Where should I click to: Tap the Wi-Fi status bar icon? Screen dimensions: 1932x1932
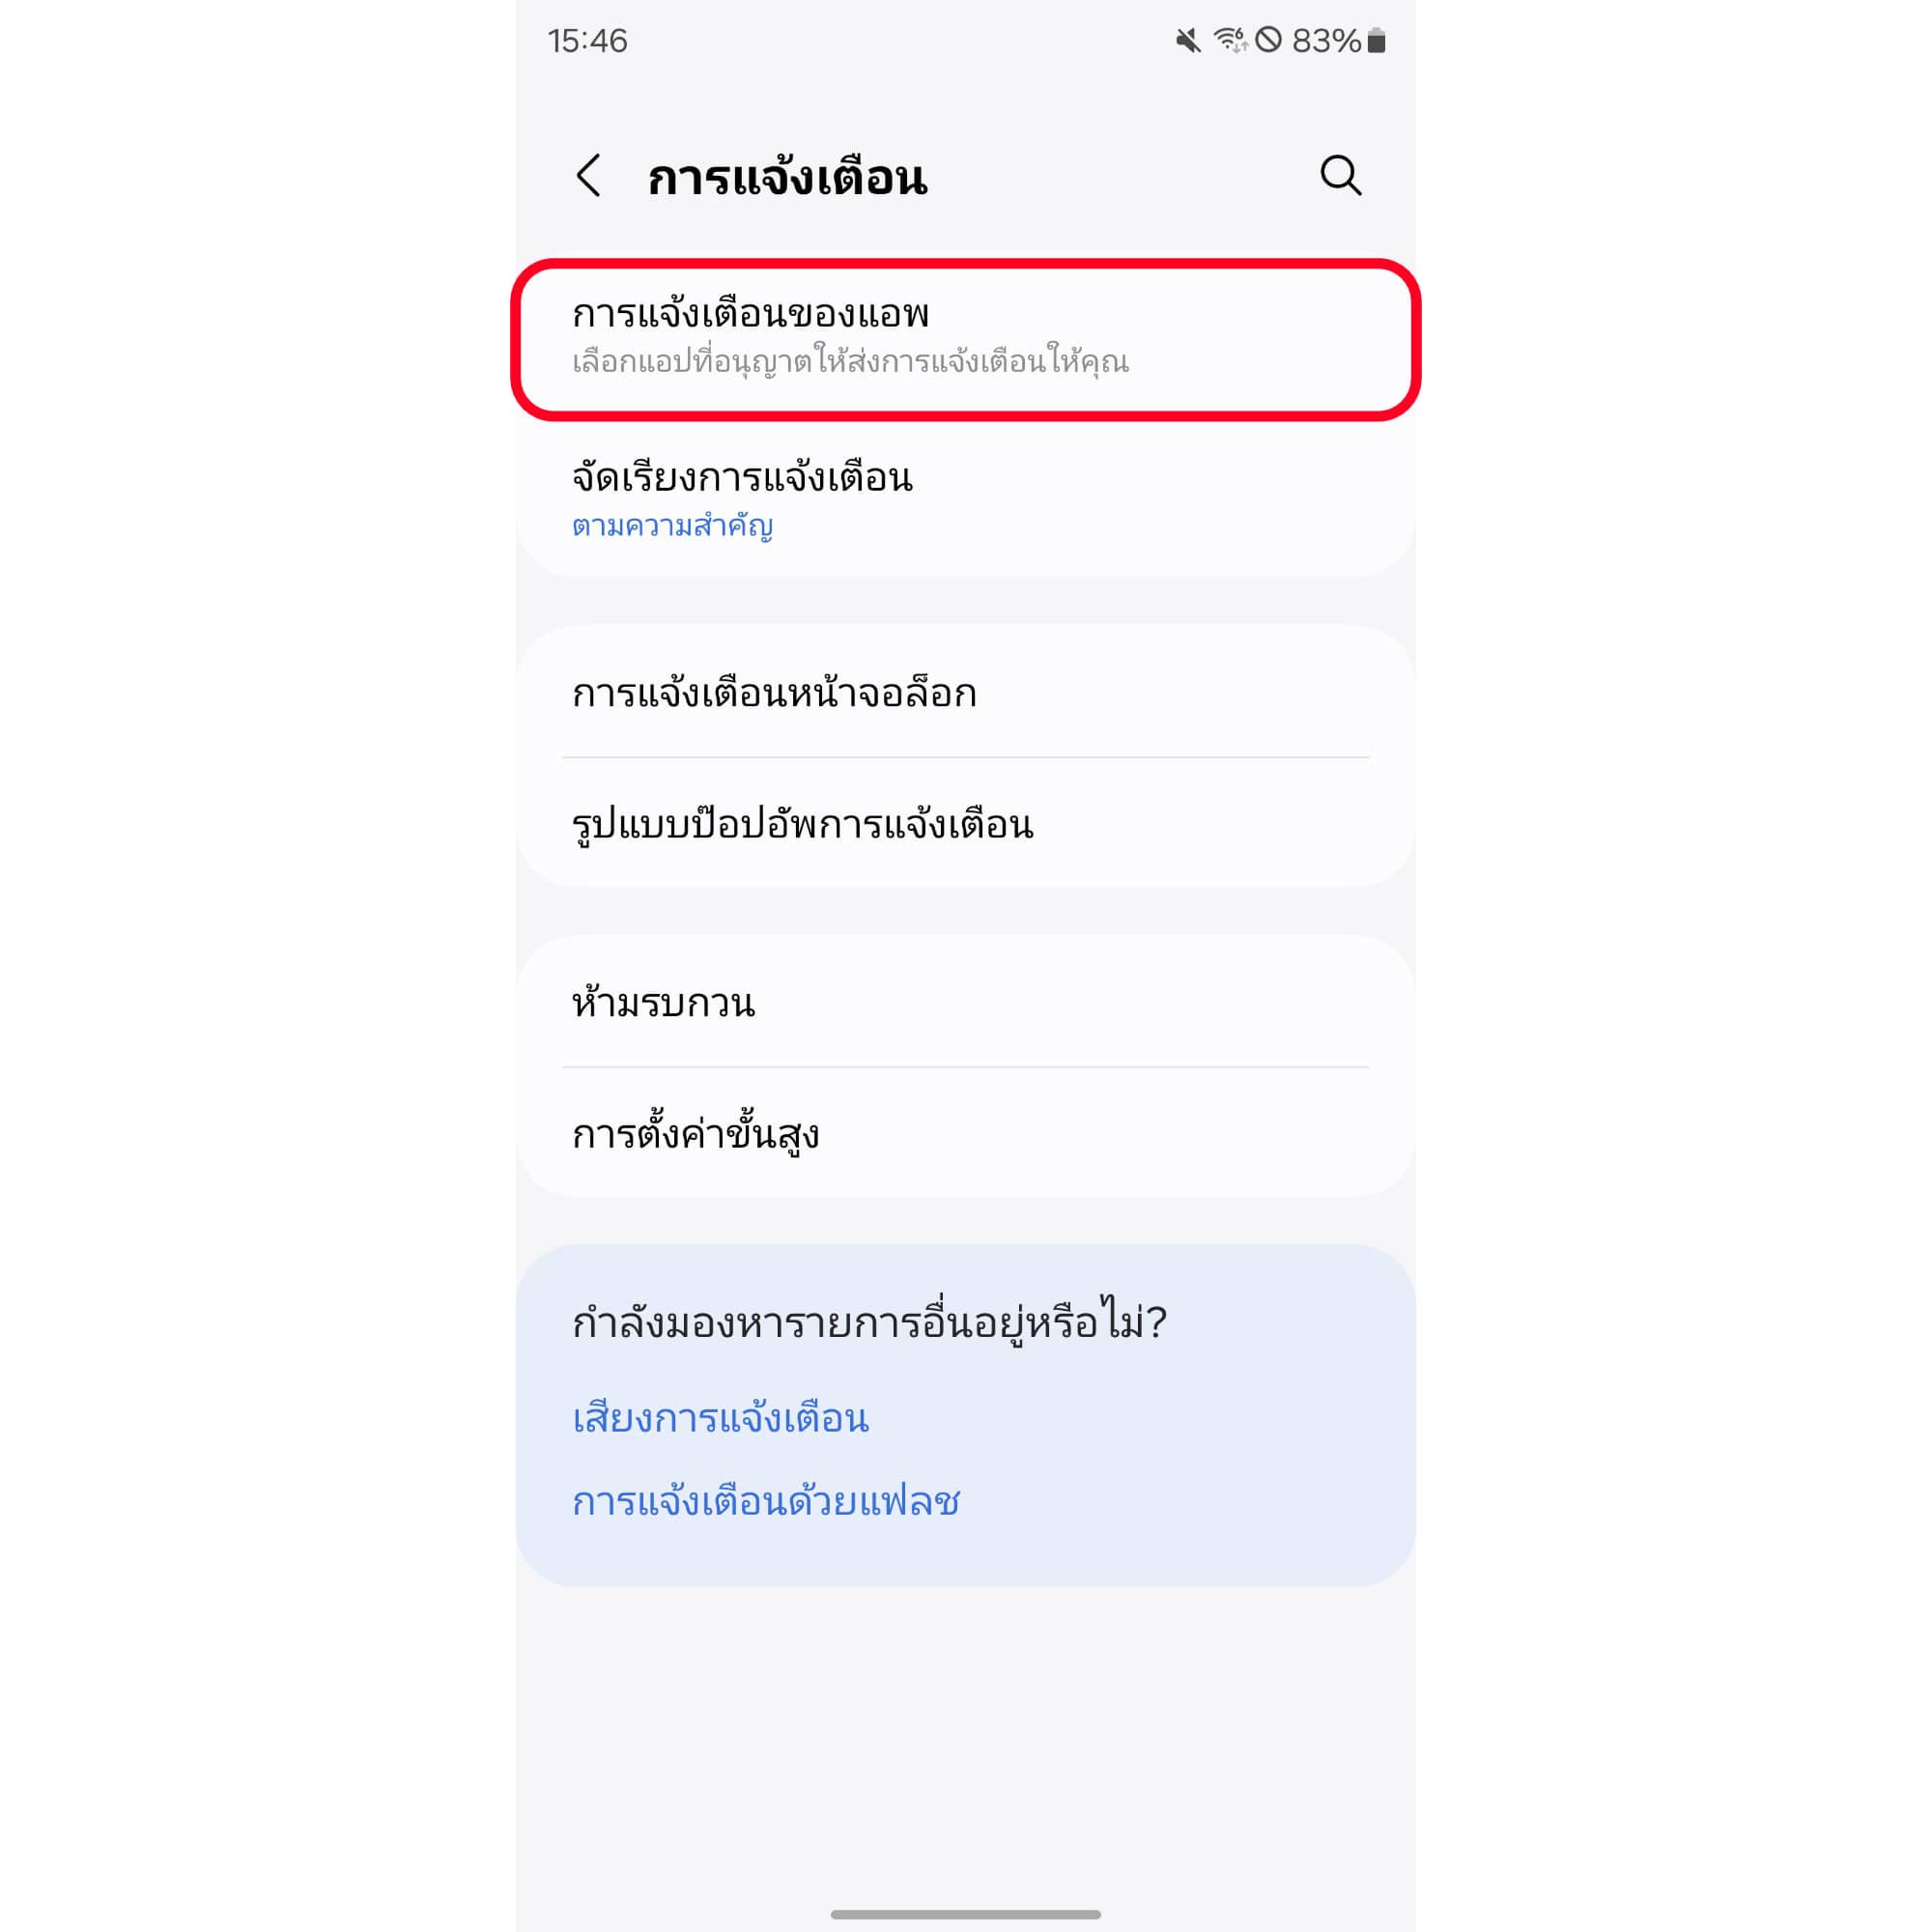tap(1229, 41)
